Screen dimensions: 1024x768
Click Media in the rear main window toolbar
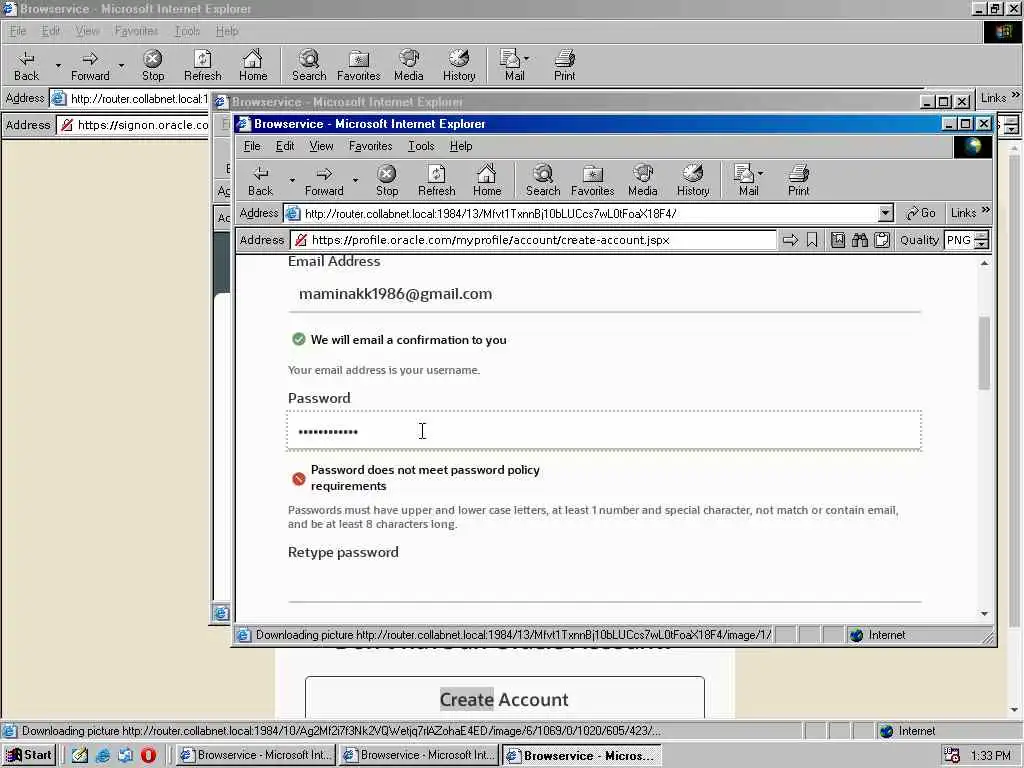[x=409, y=65]
